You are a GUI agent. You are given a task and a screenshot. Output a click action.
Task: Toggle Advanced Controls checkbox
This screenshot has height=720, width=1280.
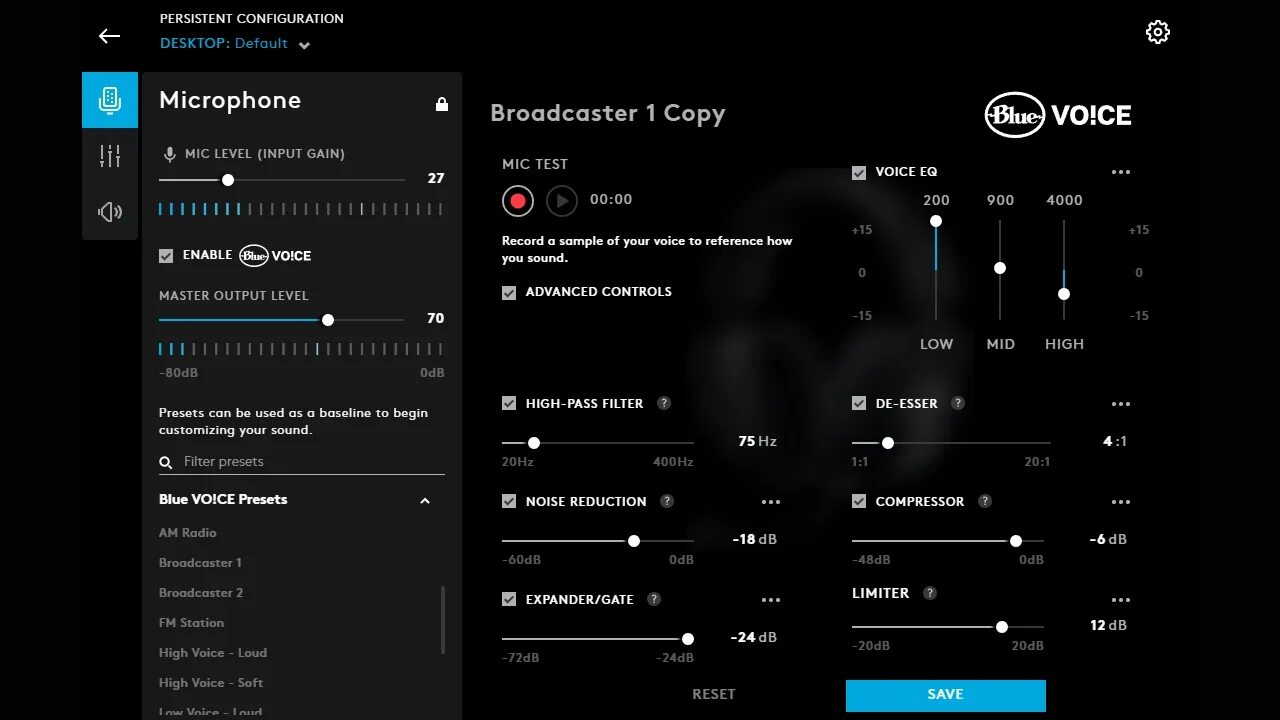(509, 293)
